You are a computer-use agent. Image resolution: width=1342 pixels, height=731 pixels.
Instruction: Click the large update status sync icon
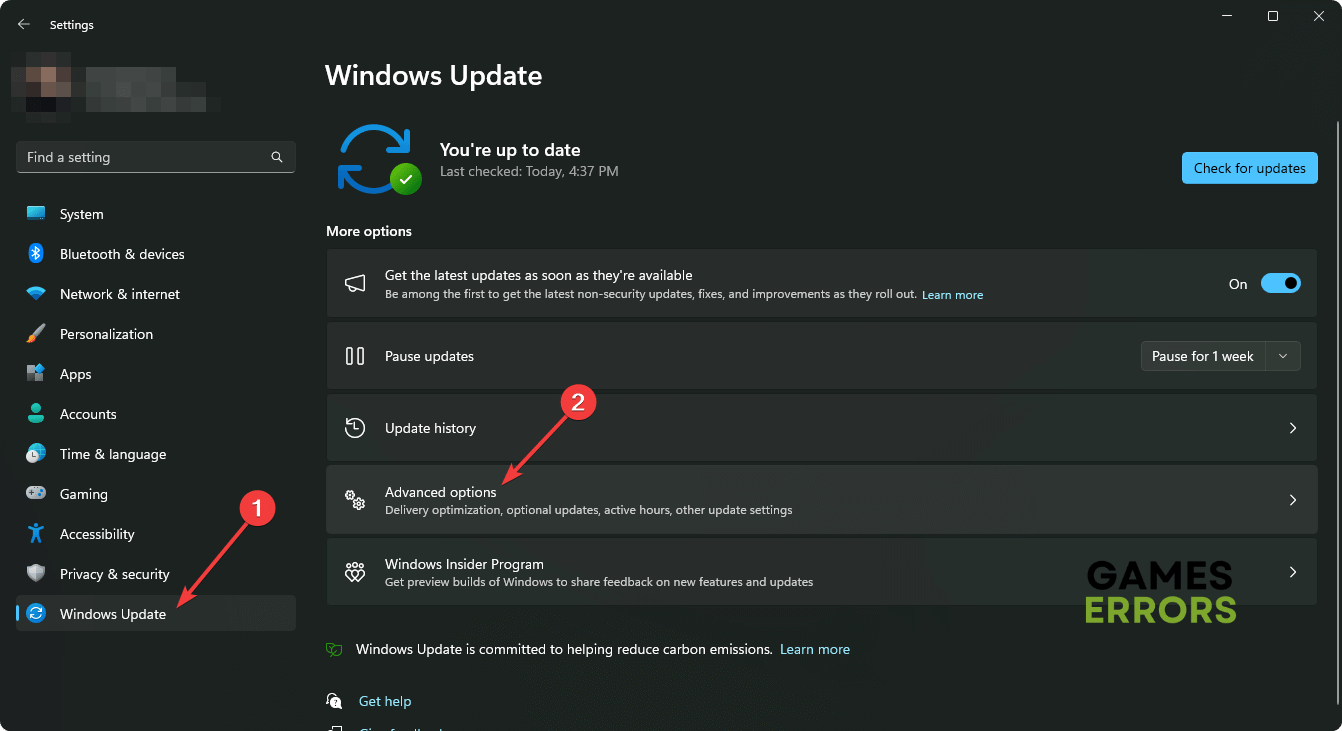[378, 159]
